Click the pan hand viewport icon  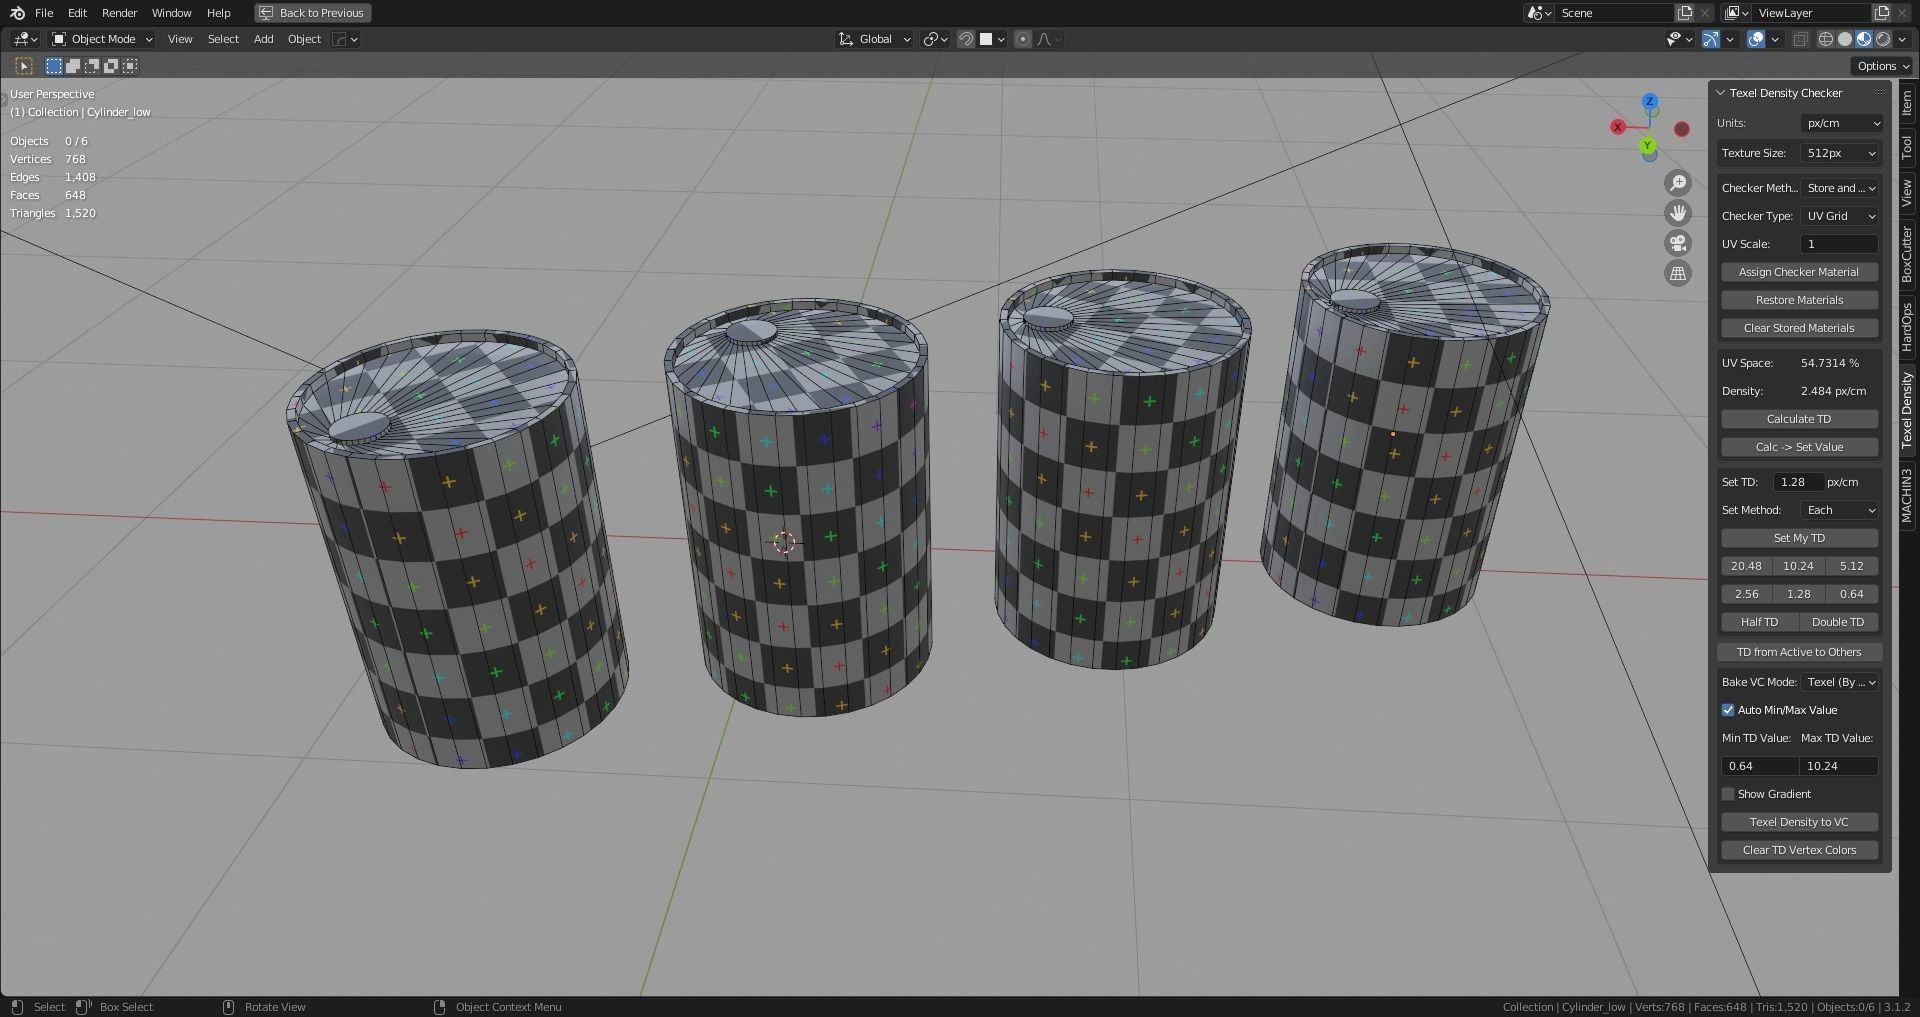1678,212
